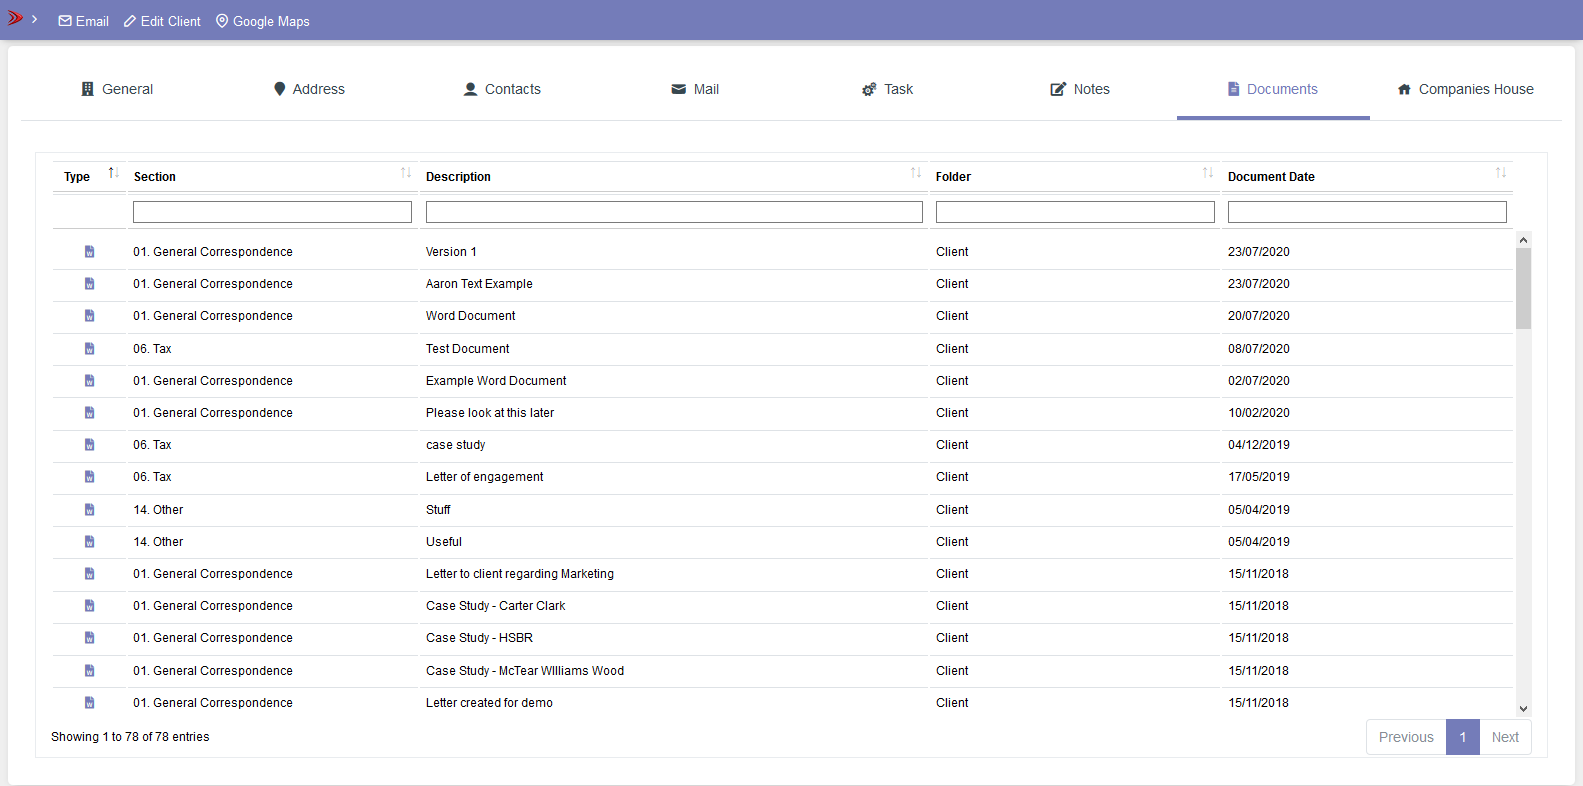1583x786 pixels.
Task: Open the Task tab
Action: pyautogui.click(x=887, y=89)
